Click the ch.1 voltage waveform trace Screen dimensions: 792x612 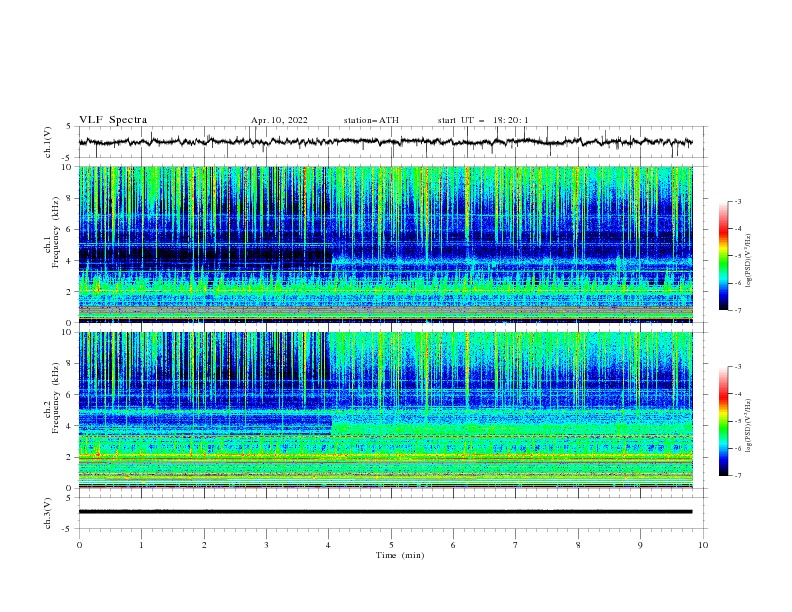coord(385,142)
